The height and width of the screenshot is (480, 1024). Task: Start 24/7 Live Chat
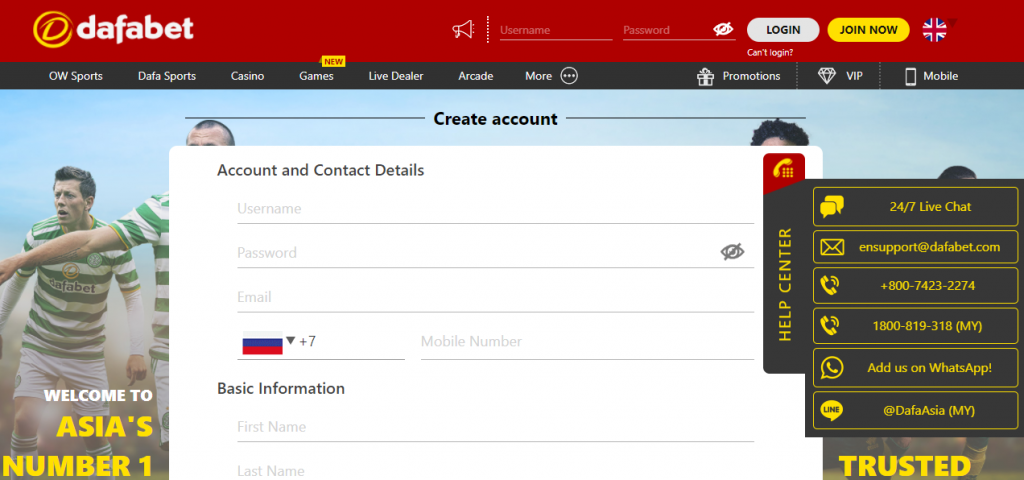916,206
